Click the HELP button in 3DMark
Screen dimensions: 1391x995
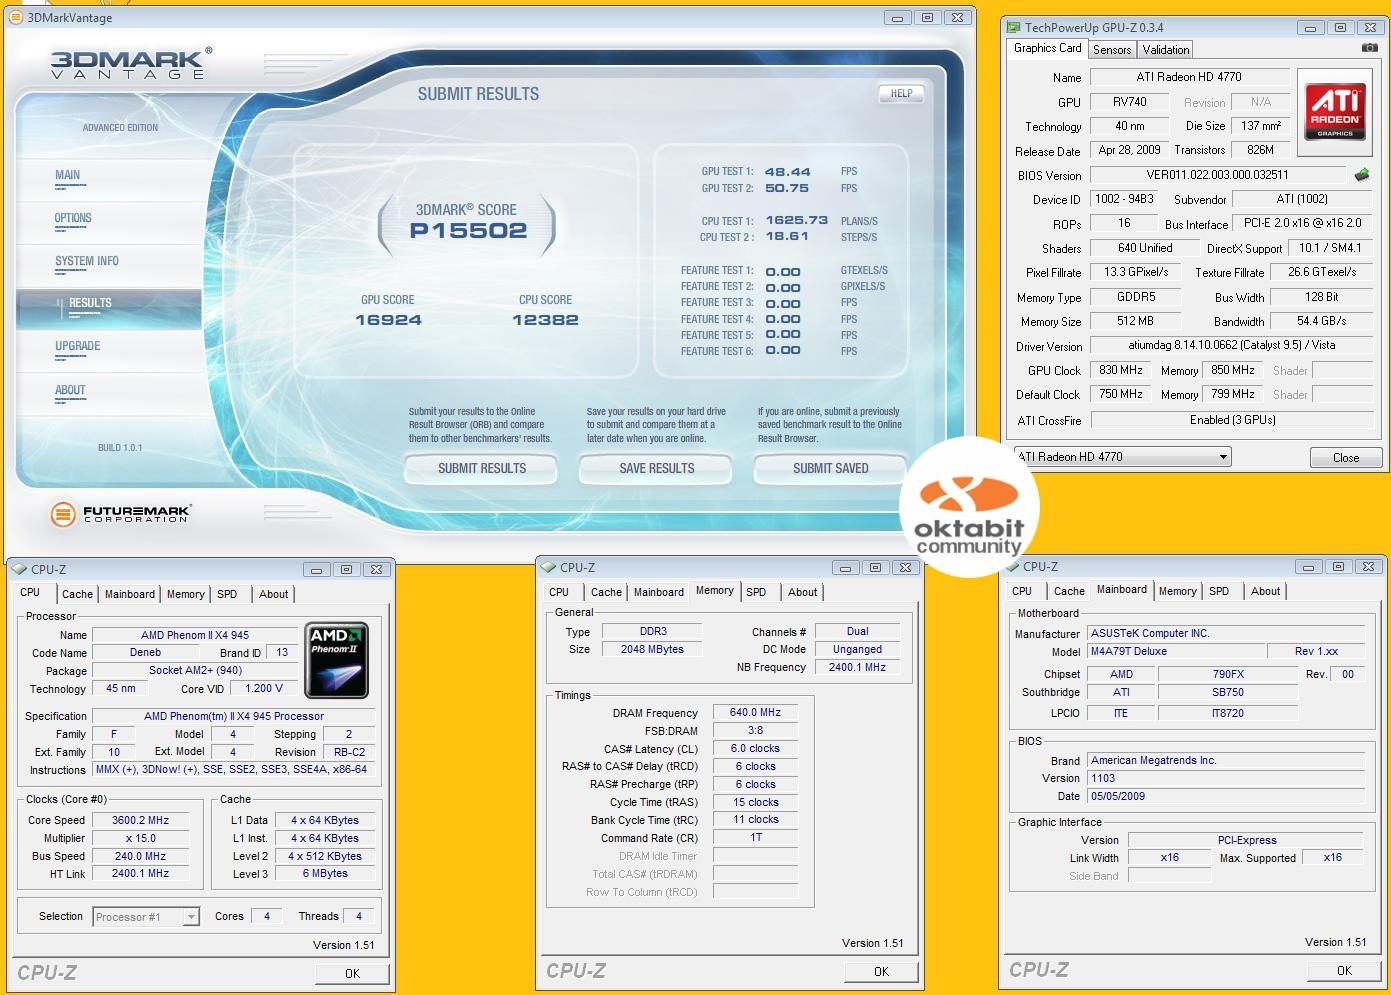901,93
